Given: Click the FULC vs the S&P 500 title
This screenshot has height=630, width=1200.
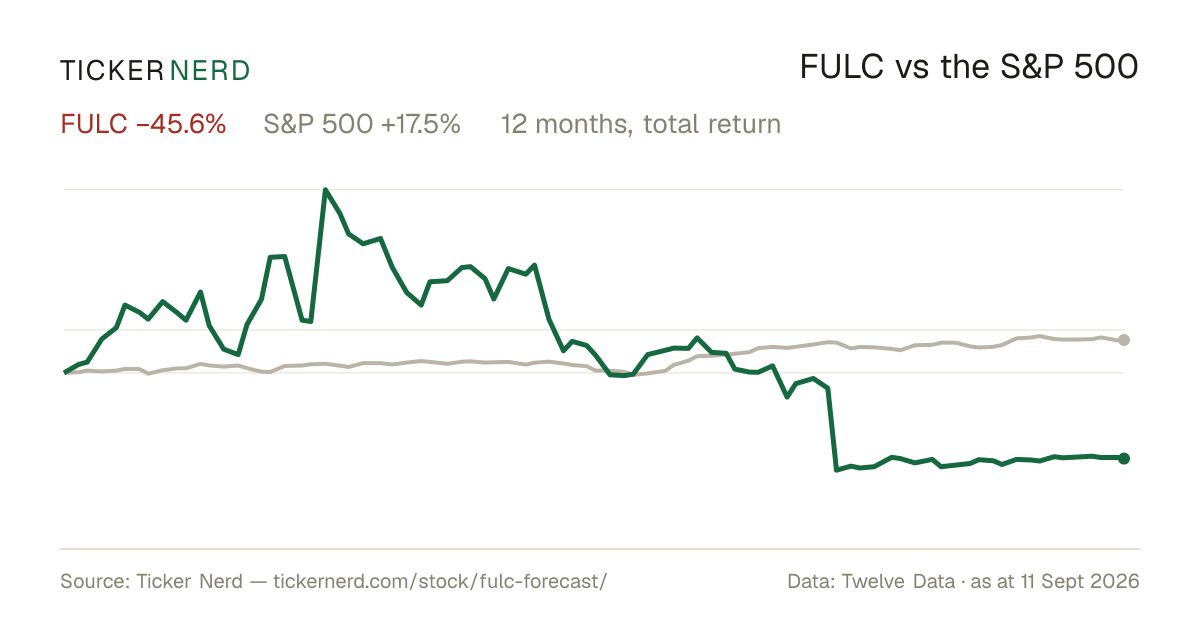Looking at the screenshot, I should click(969, 67).
